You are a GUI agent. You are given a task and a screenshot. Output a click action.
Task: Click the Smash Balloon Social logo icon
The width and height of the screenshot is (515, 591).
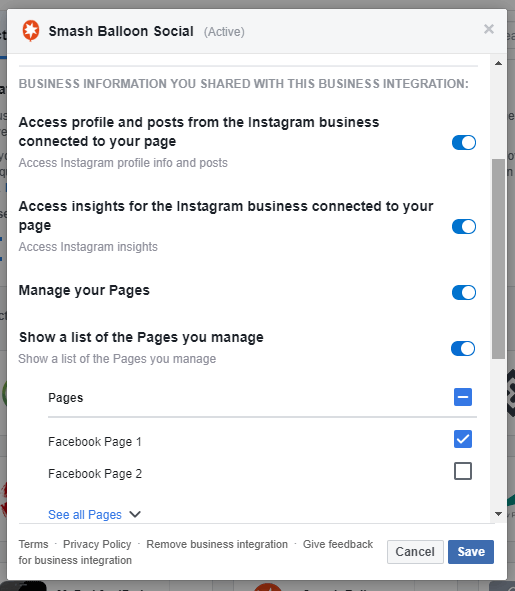pyautogui.click(x=31, y=31)
